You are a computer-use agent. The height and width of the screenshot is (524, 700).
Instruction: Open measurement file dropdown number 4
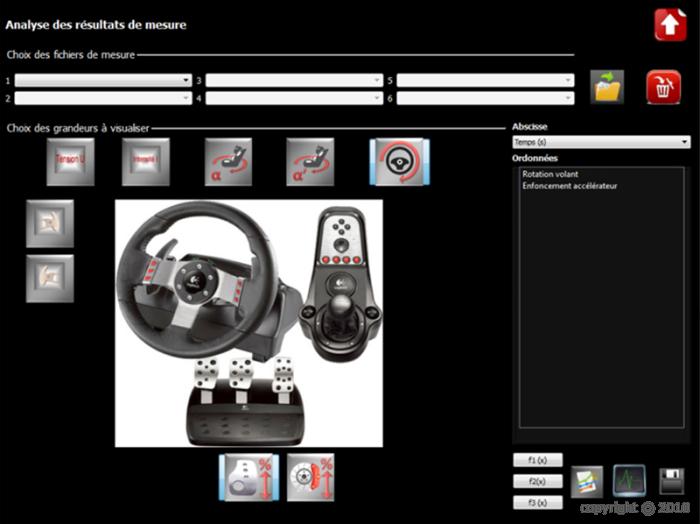(294, 98)
